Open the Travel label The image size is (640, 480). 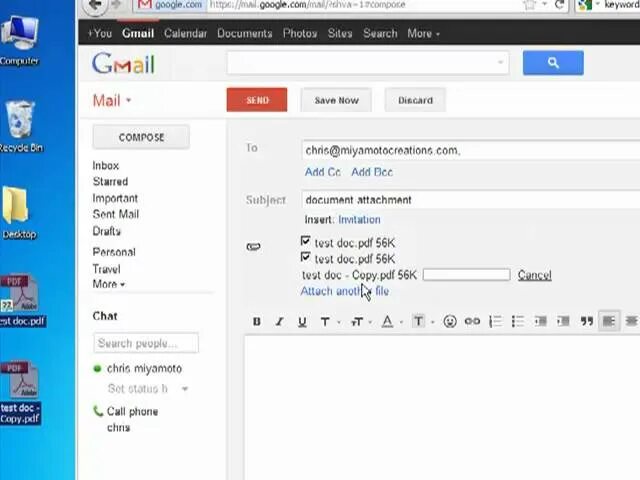click(107, 269)
